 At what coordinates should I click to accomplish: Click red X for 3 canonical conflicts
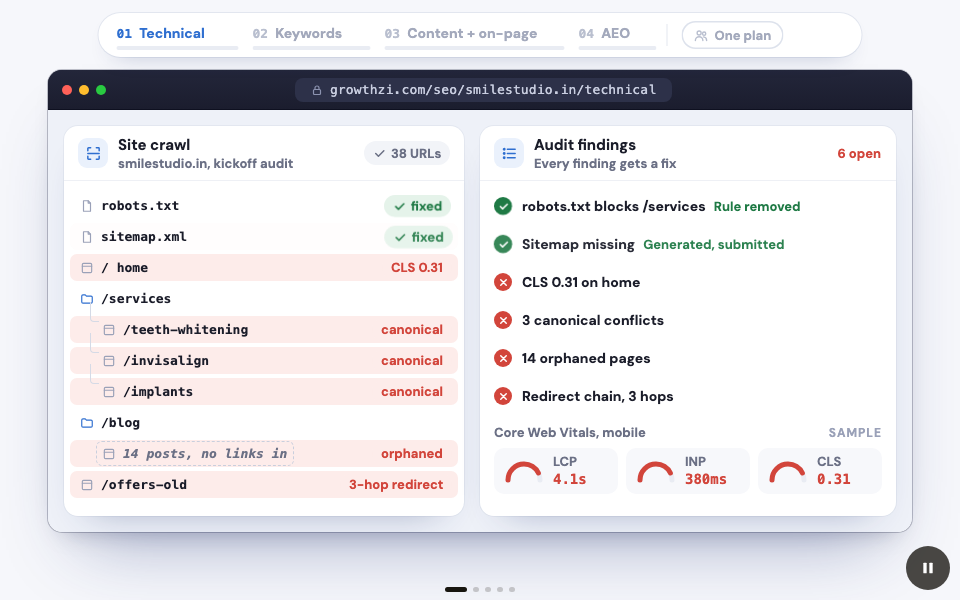point(503,320)
